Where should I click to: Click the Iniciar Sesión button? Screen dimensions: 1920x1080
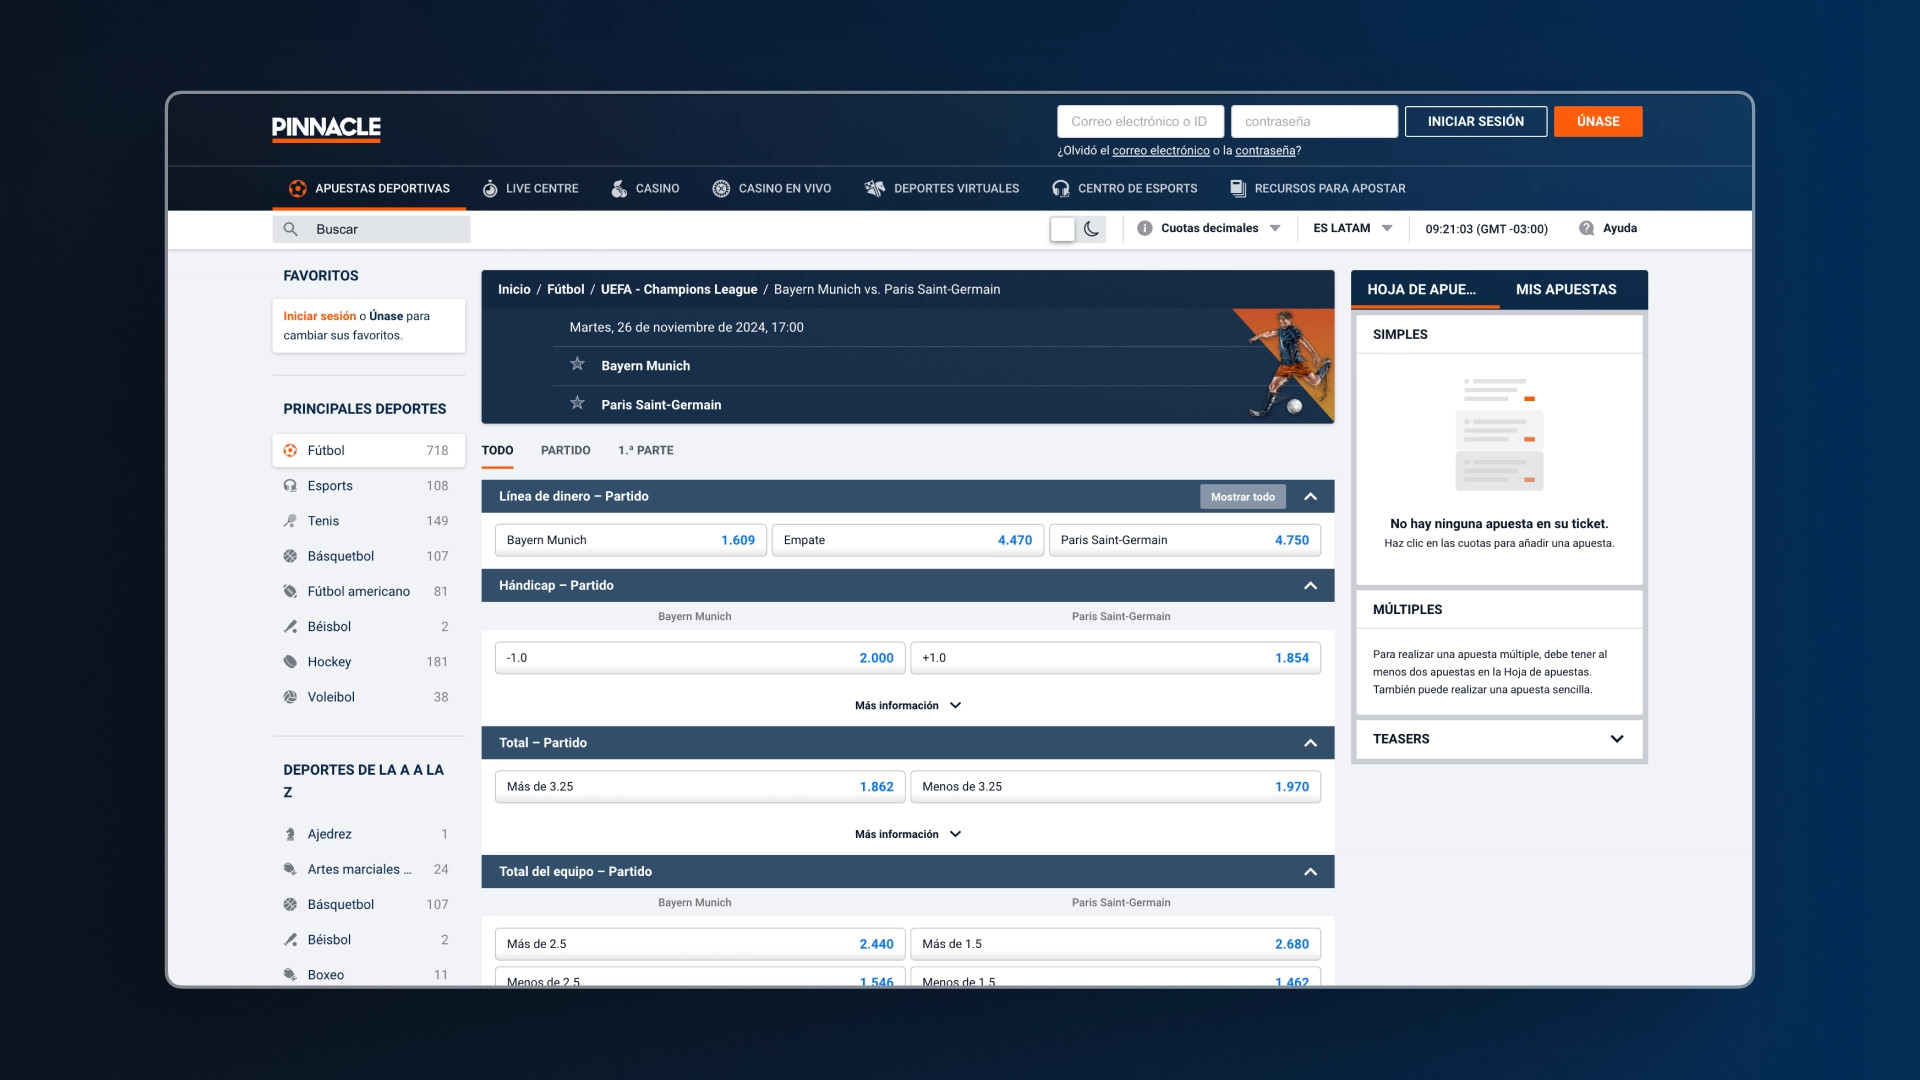point(1476,121)
